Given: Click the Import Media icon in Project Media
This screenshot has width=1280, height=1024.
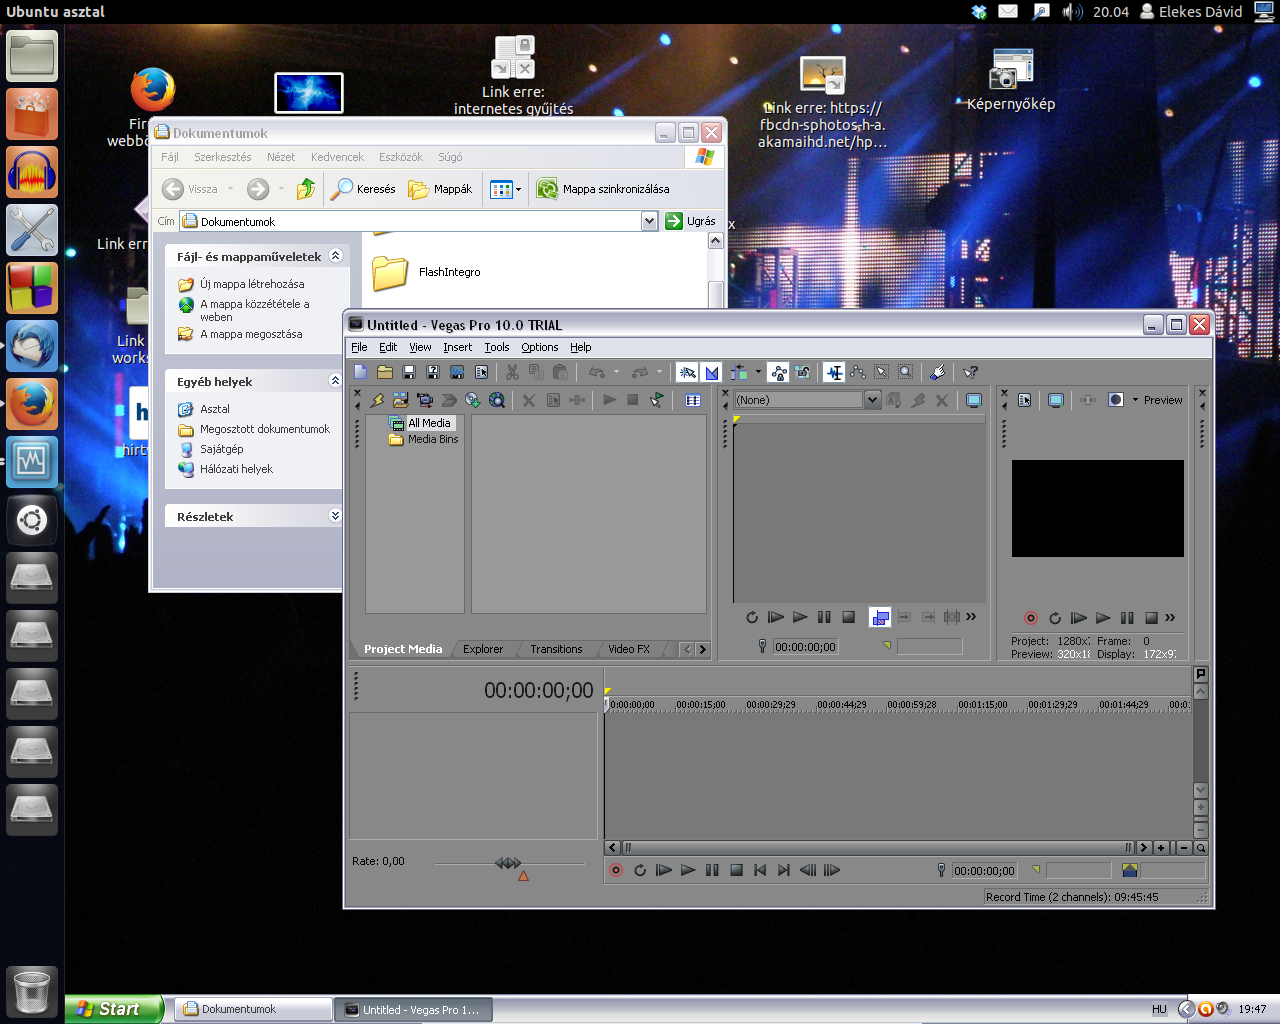Looking at the screenshot, I should coord(400,400).
